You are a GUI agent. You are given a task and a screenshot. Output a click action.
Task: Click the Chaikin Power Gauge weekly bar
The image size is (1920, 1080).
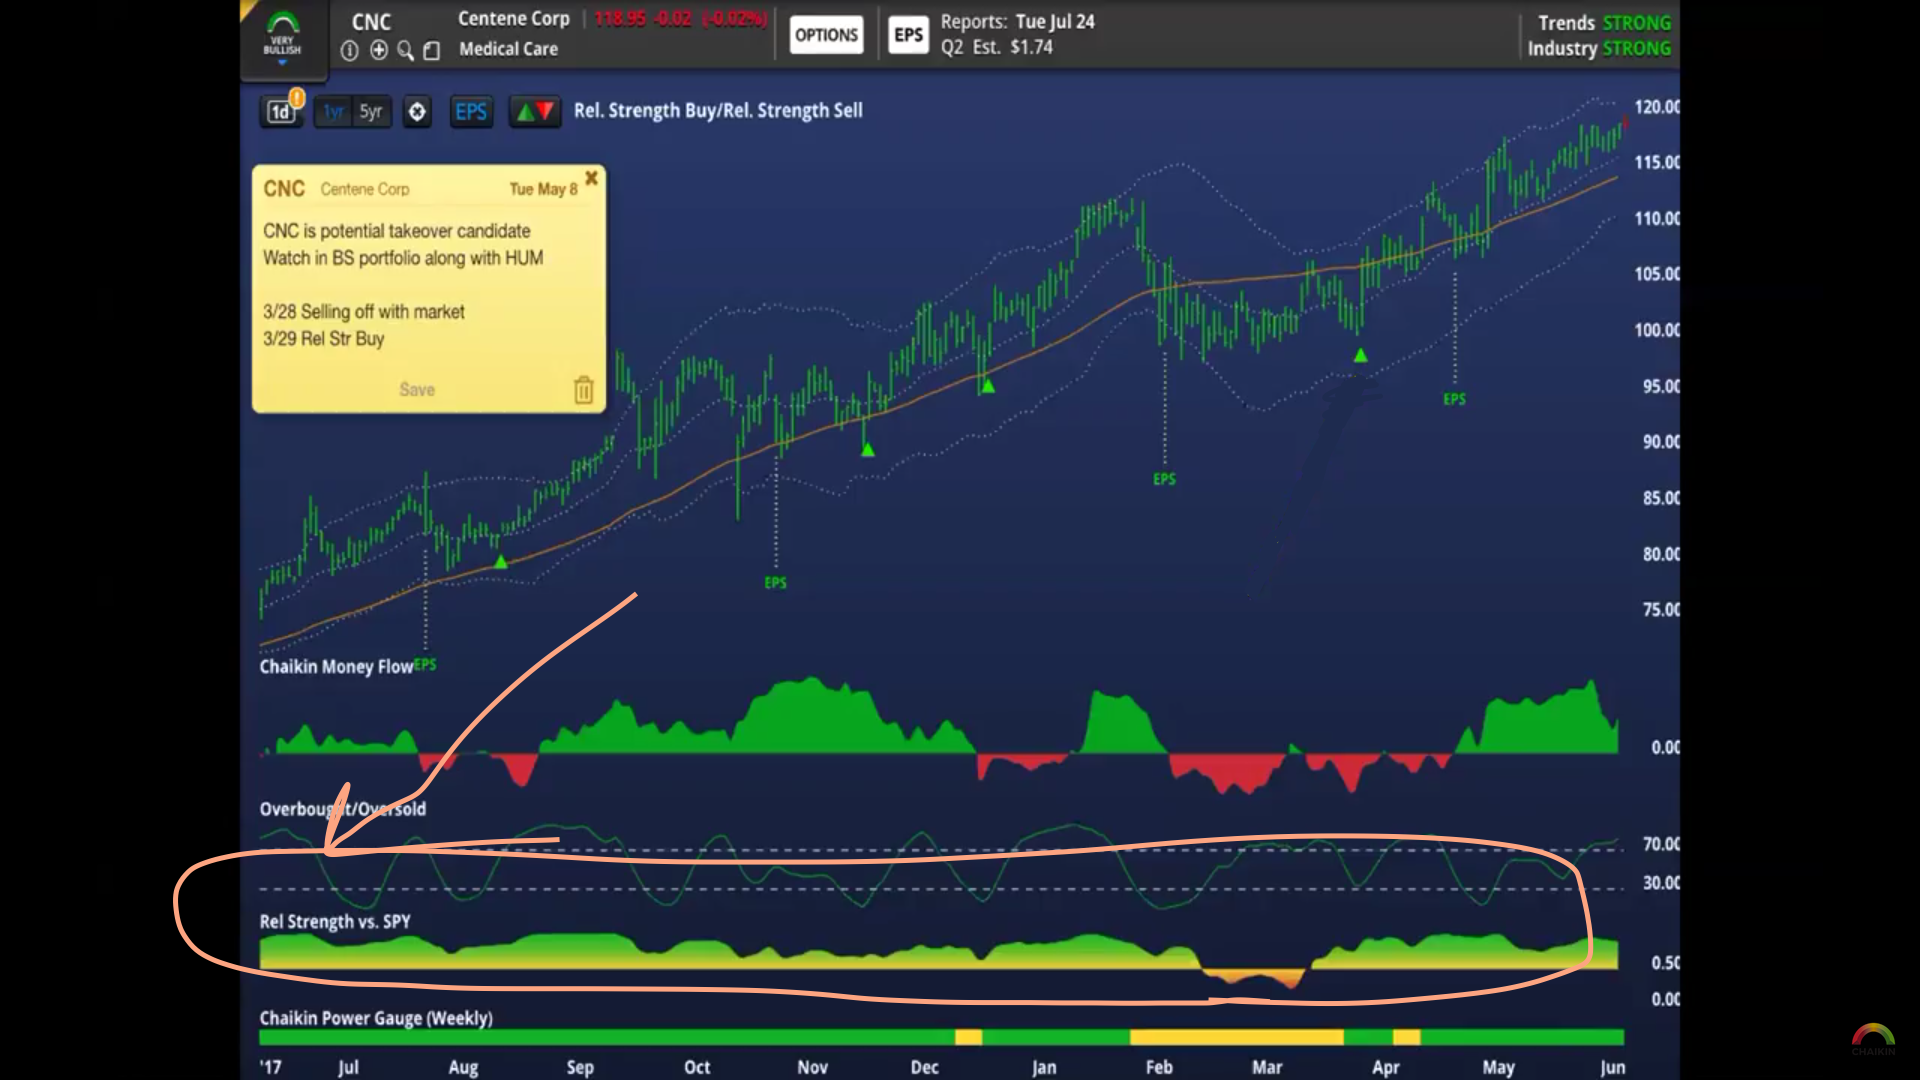(x=940, y=1037)
